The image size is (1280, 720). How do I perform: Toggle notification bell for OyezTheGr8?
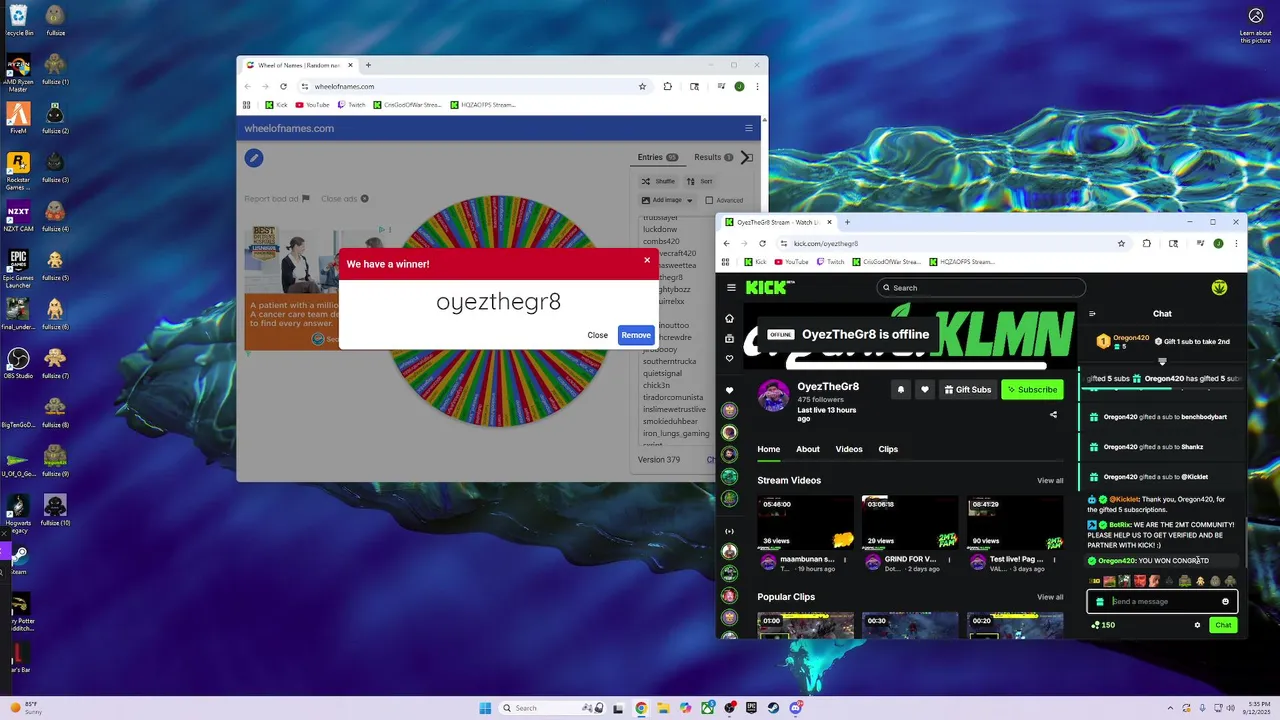pyautogui.click(x=901, y=390)
